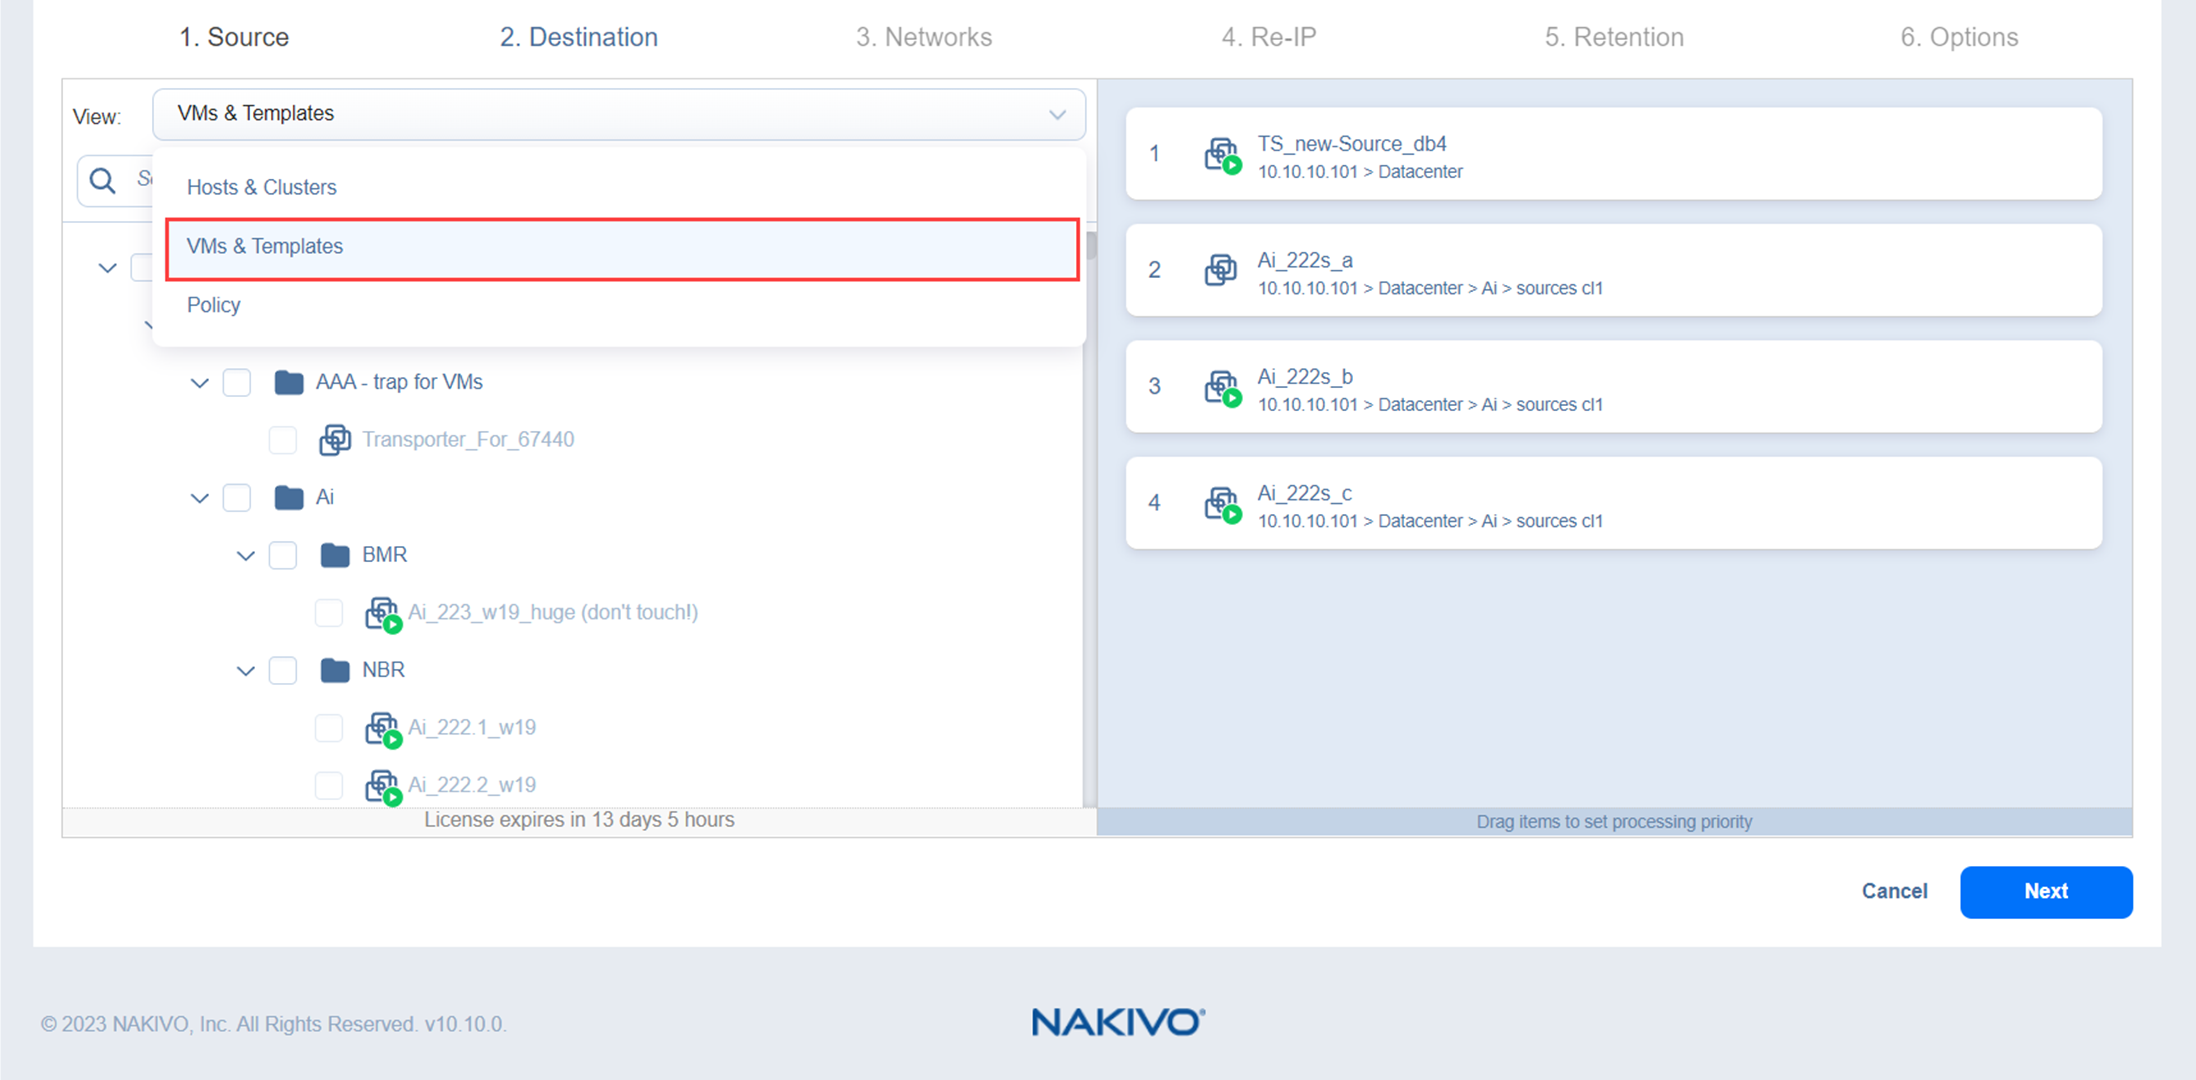Image resolution: width=2196 pixels, height=1080 pixels.
Task: Click the Ai_222s_c running VM icon
Action: [1221, 504]
